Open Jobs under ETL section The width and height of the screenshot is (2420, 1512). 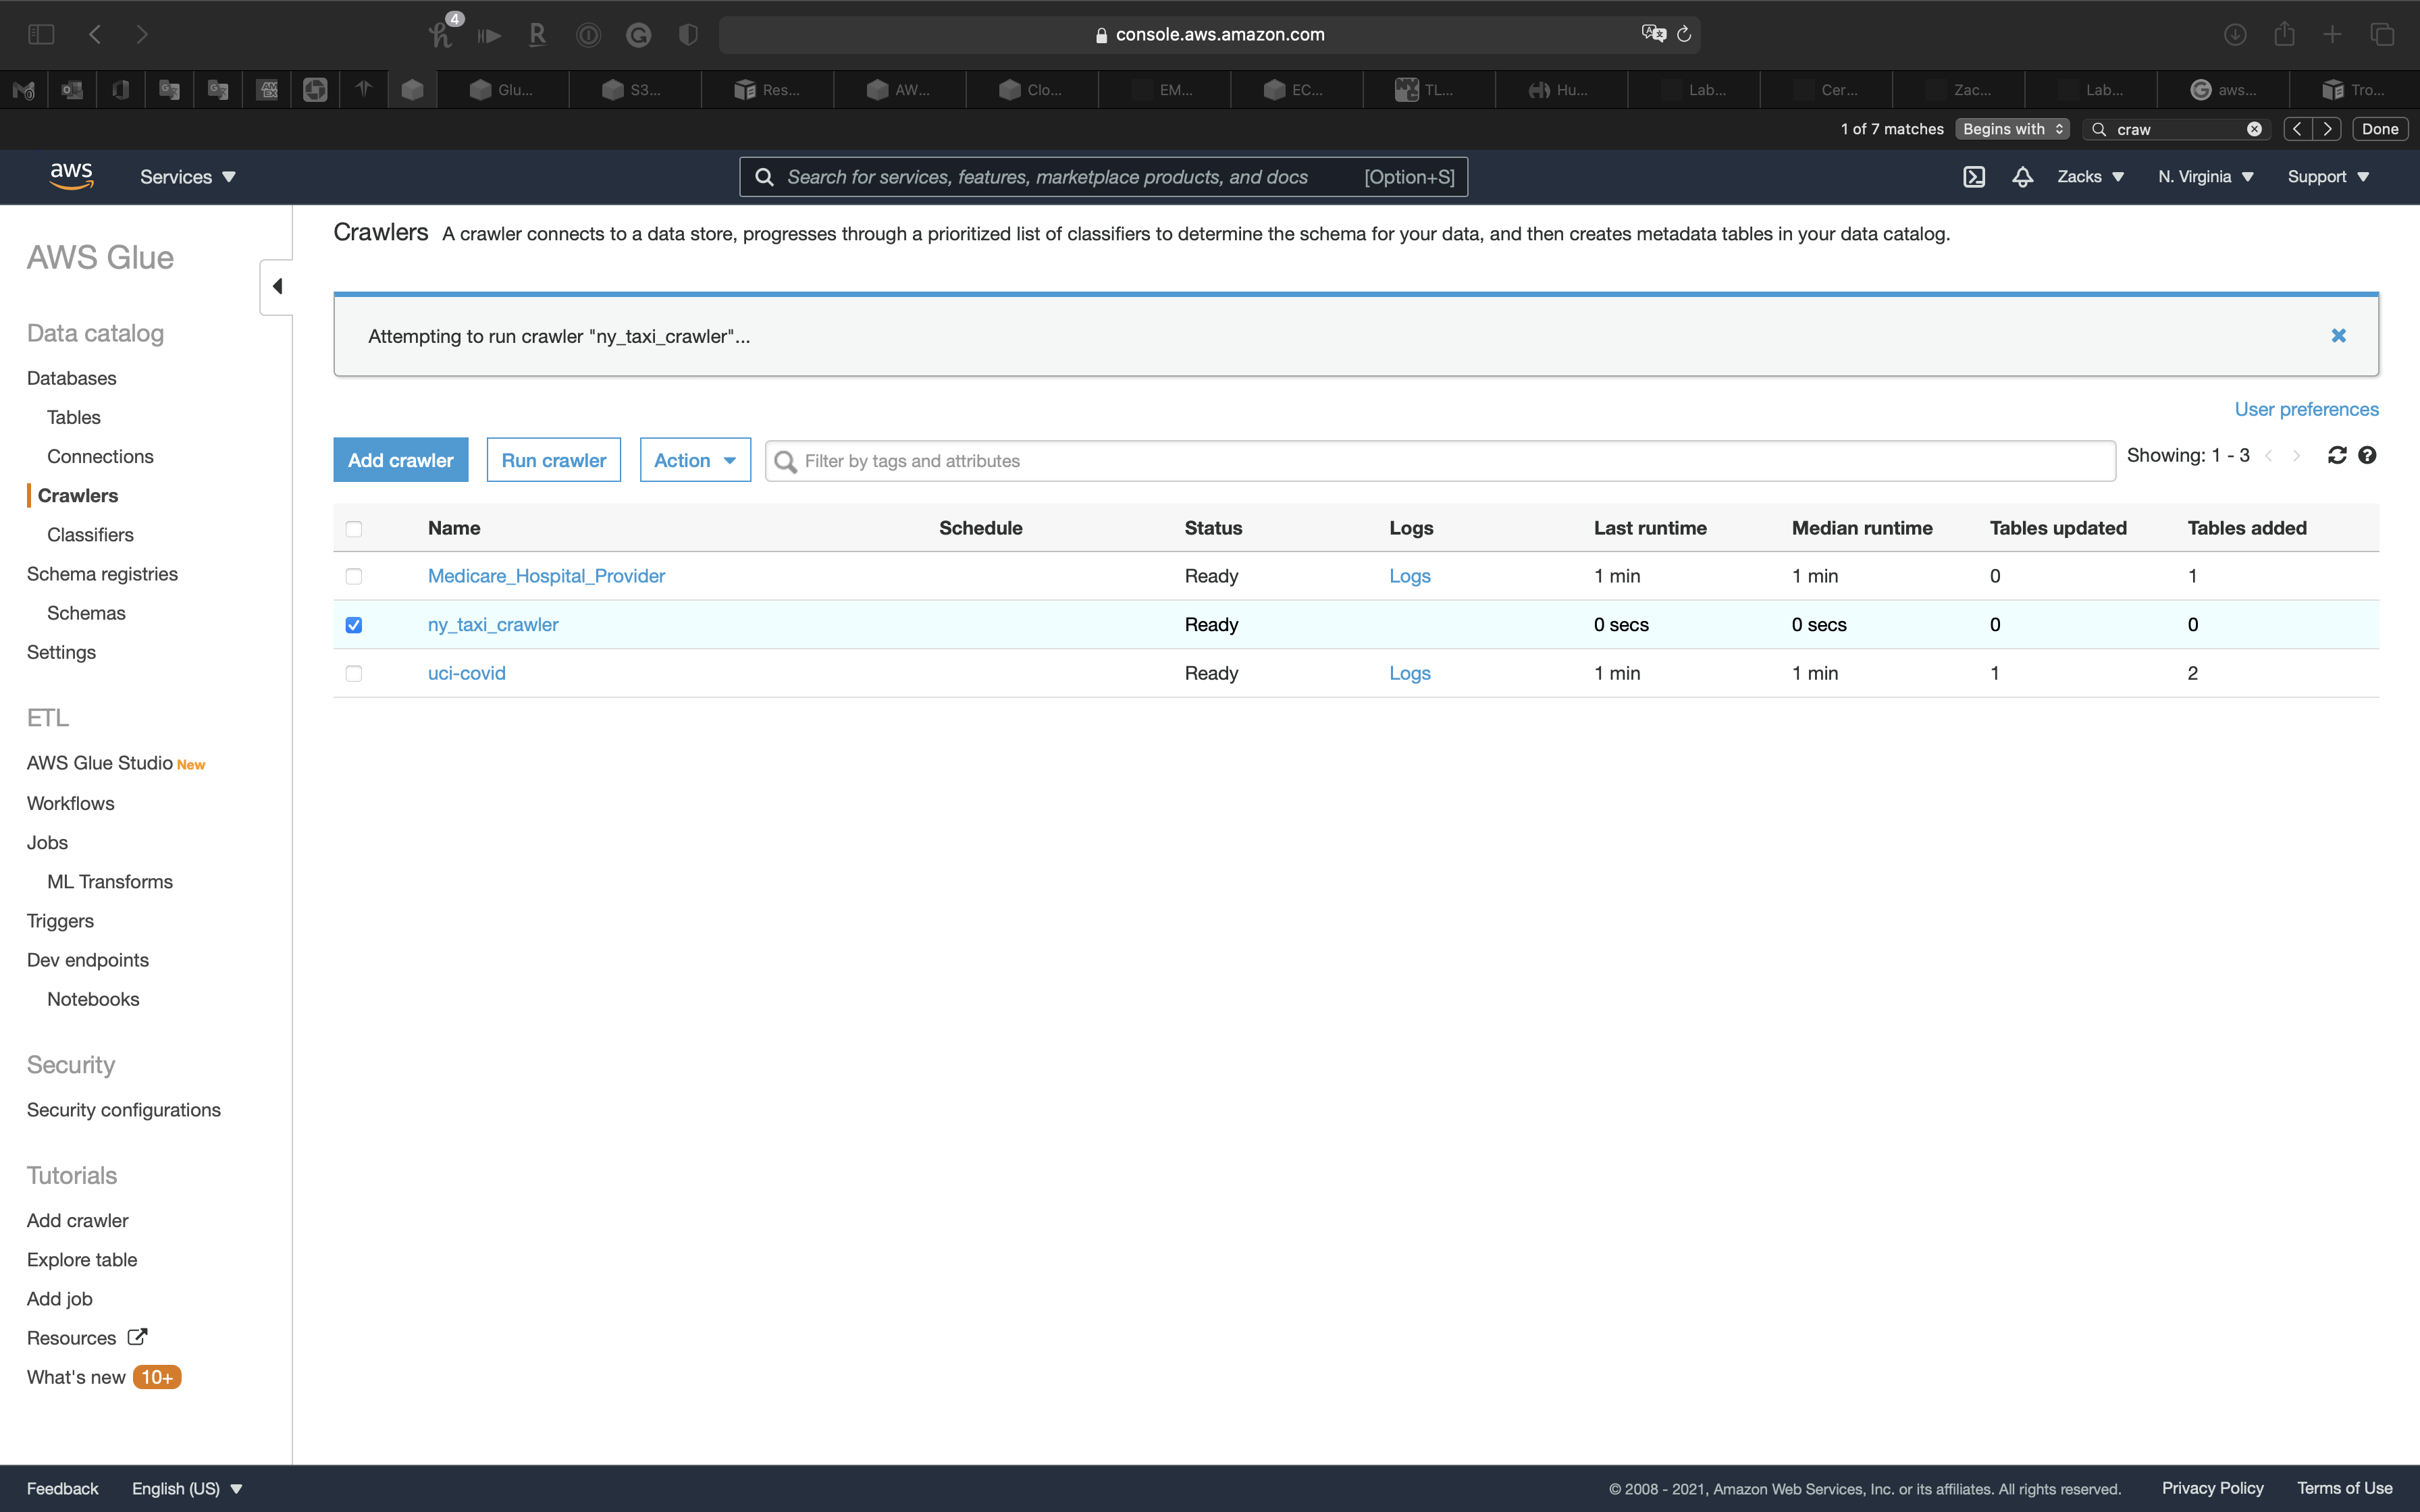tap(47, 842)
